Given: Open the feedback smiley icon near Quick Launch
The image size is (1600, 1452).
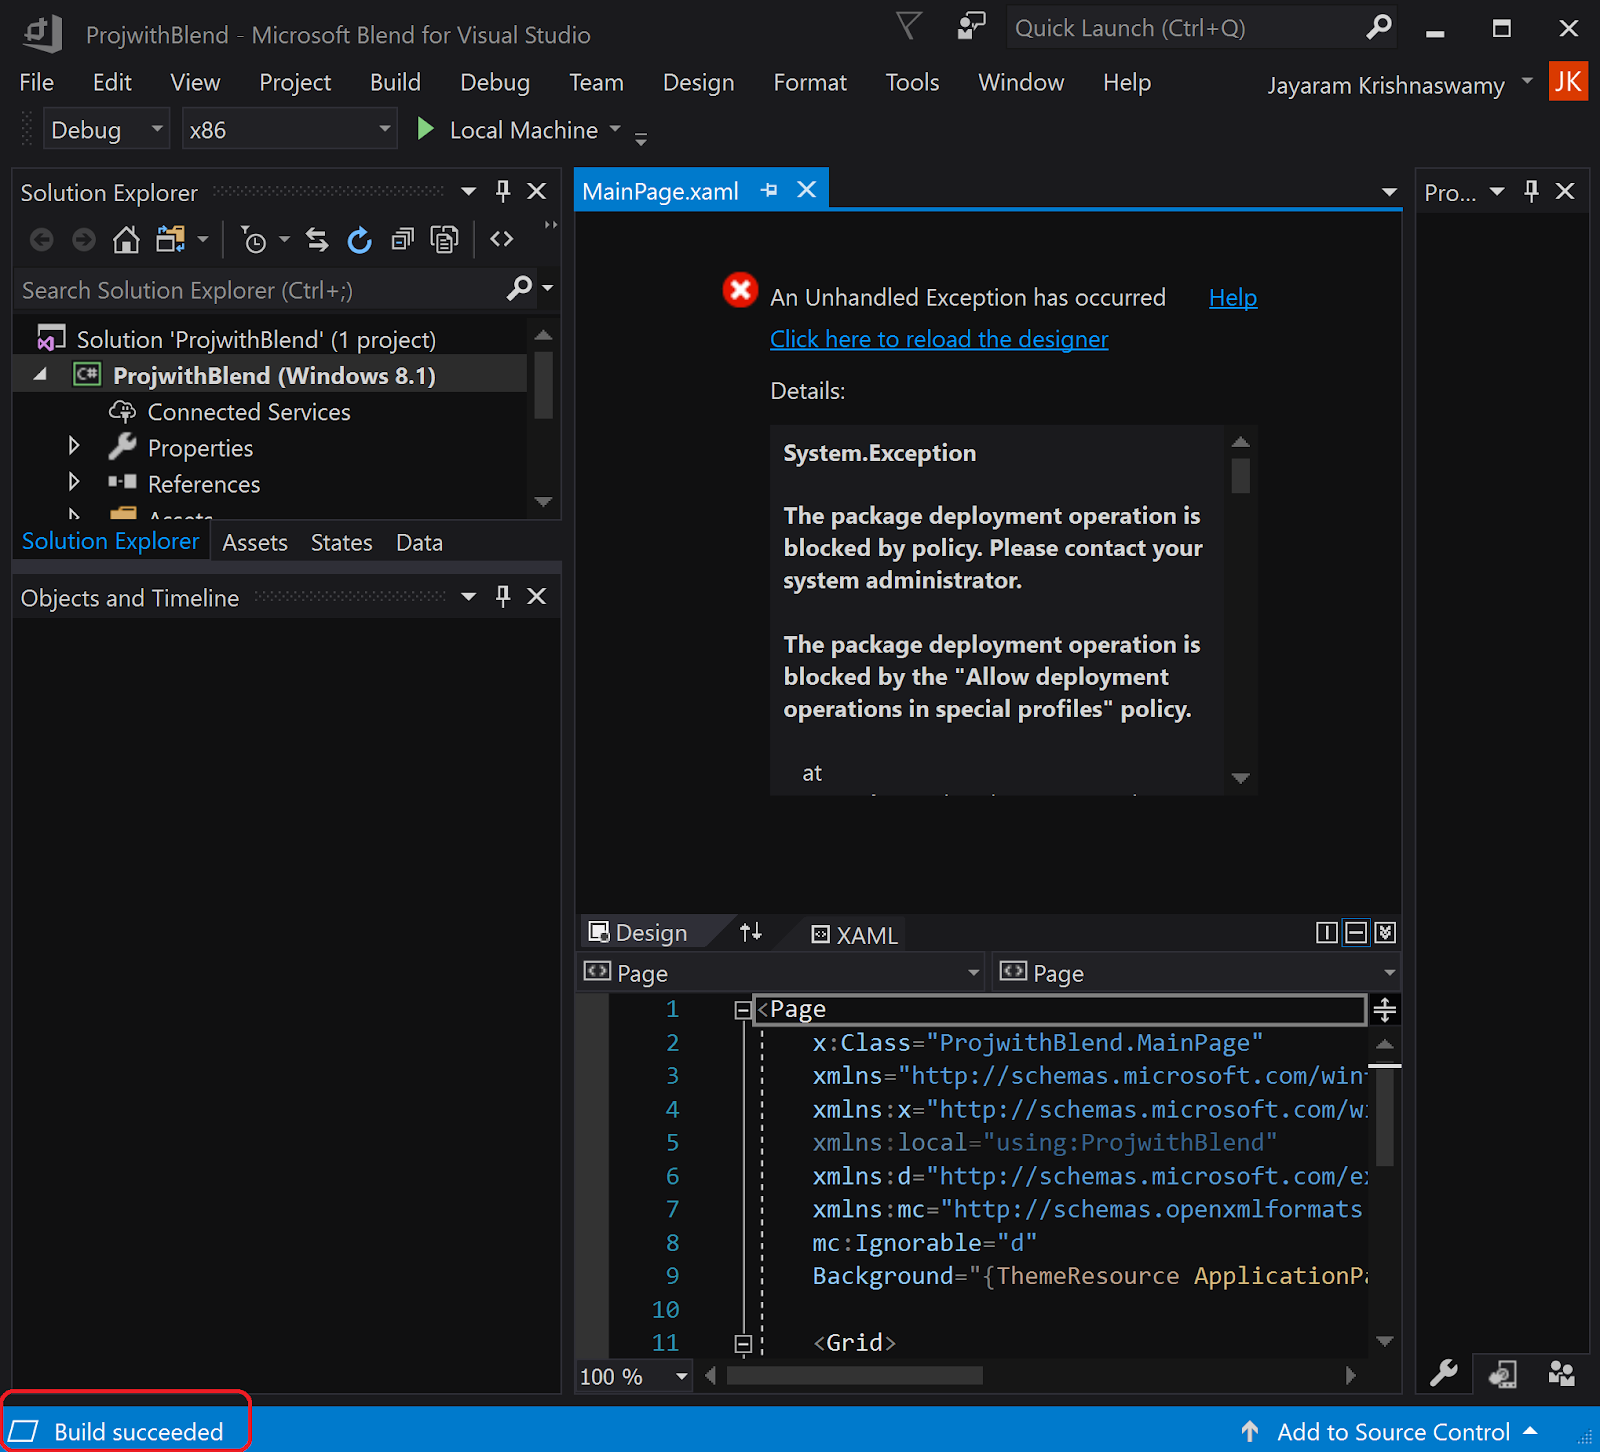Looking at the screenshot, I should (x=969, y=27).
